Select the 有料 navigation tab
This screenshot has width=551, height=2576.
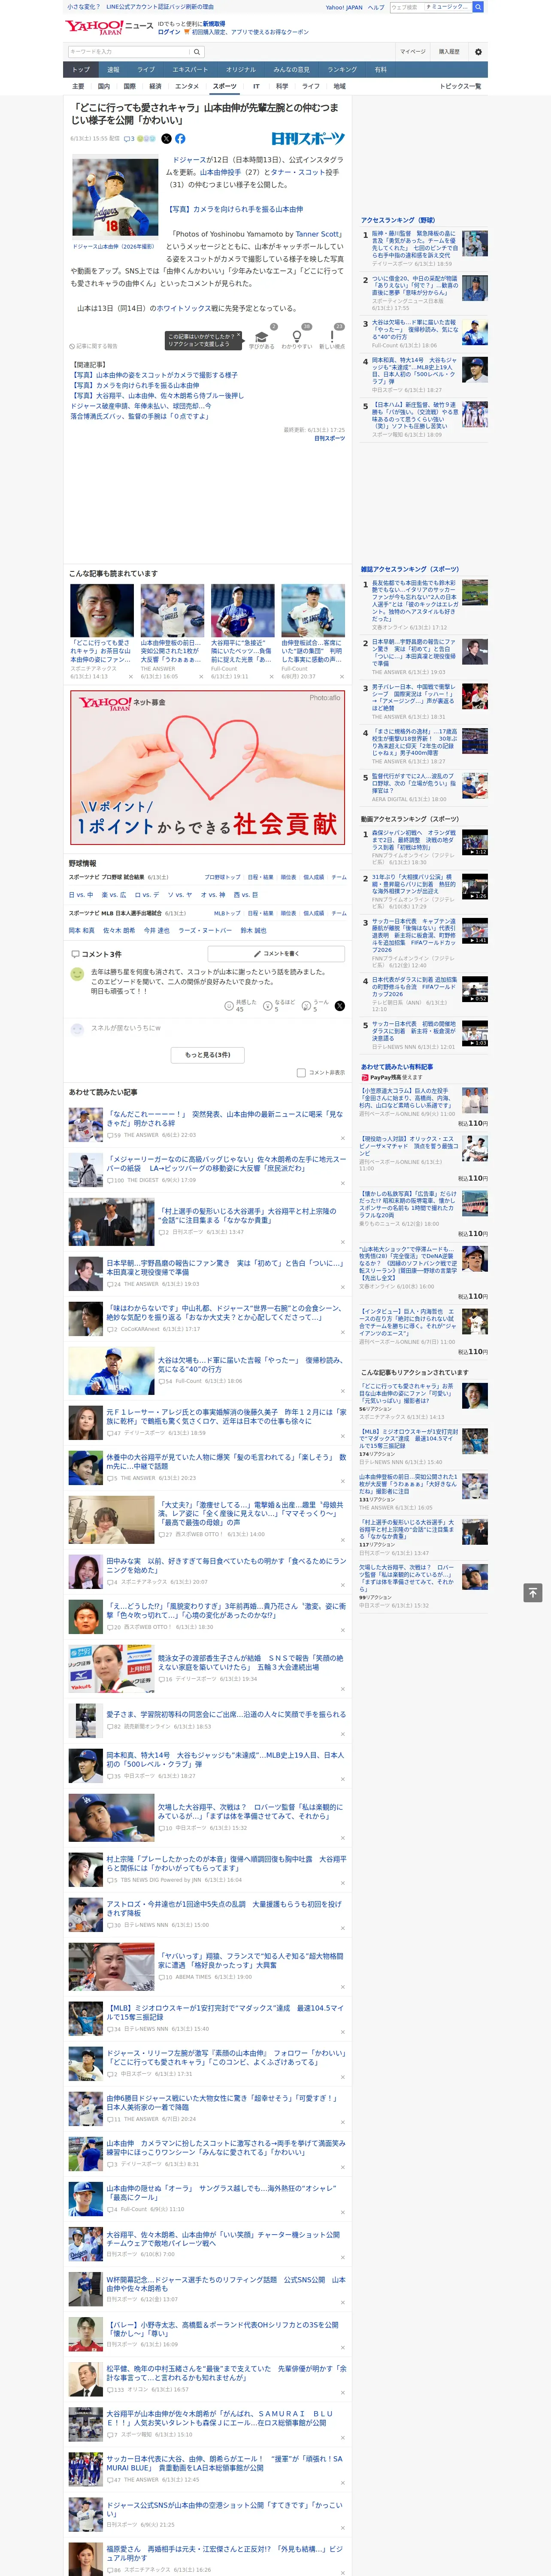point(381,70)
